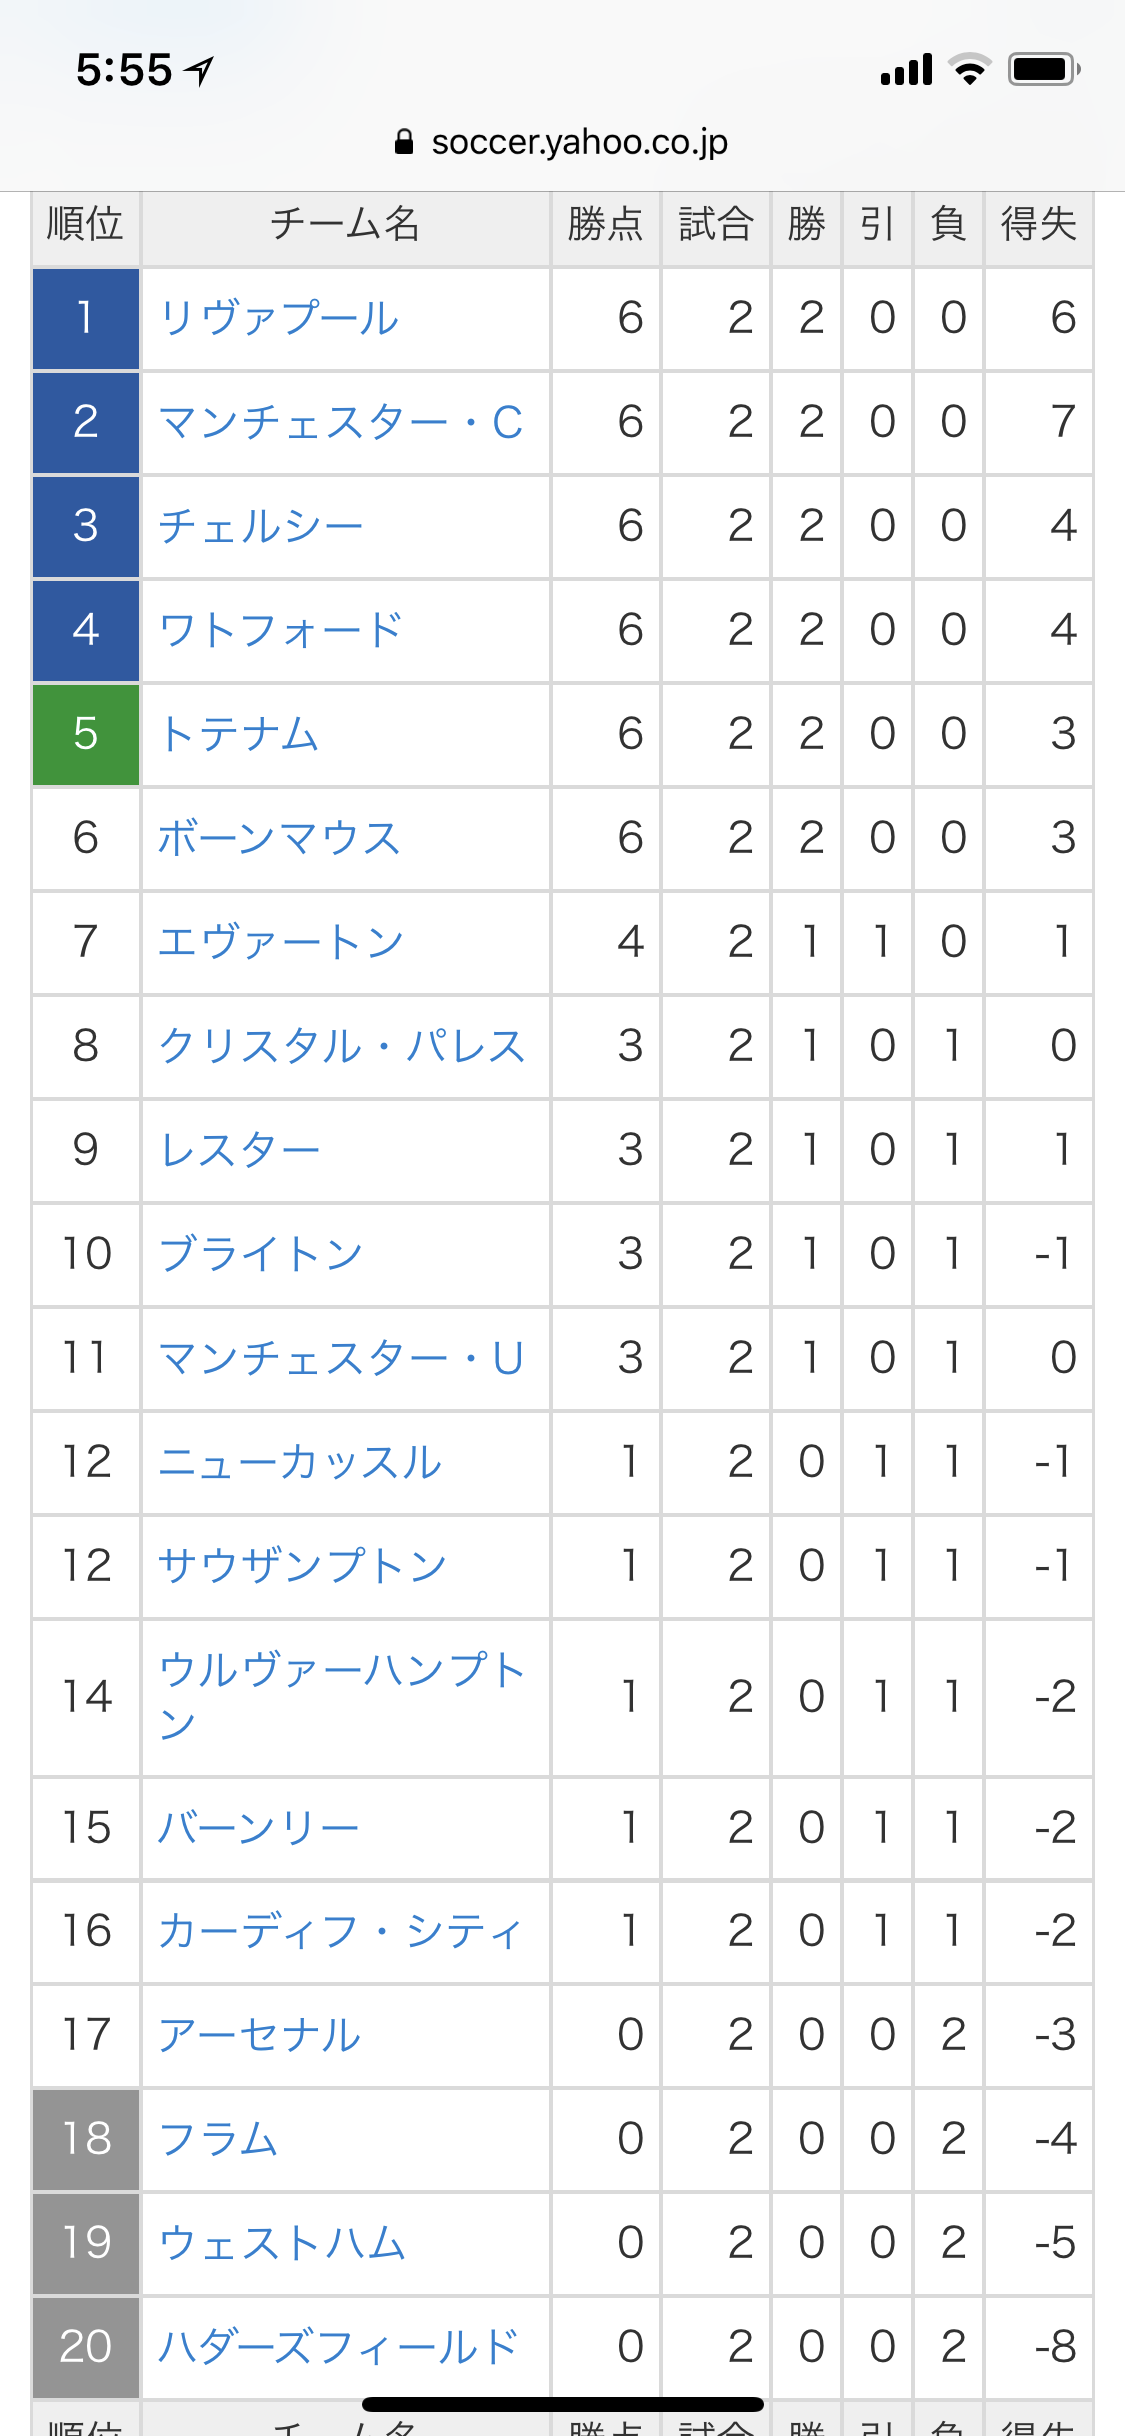Tap the home indicator bar
The image size is (1125, 2436).
(562, 2404)
